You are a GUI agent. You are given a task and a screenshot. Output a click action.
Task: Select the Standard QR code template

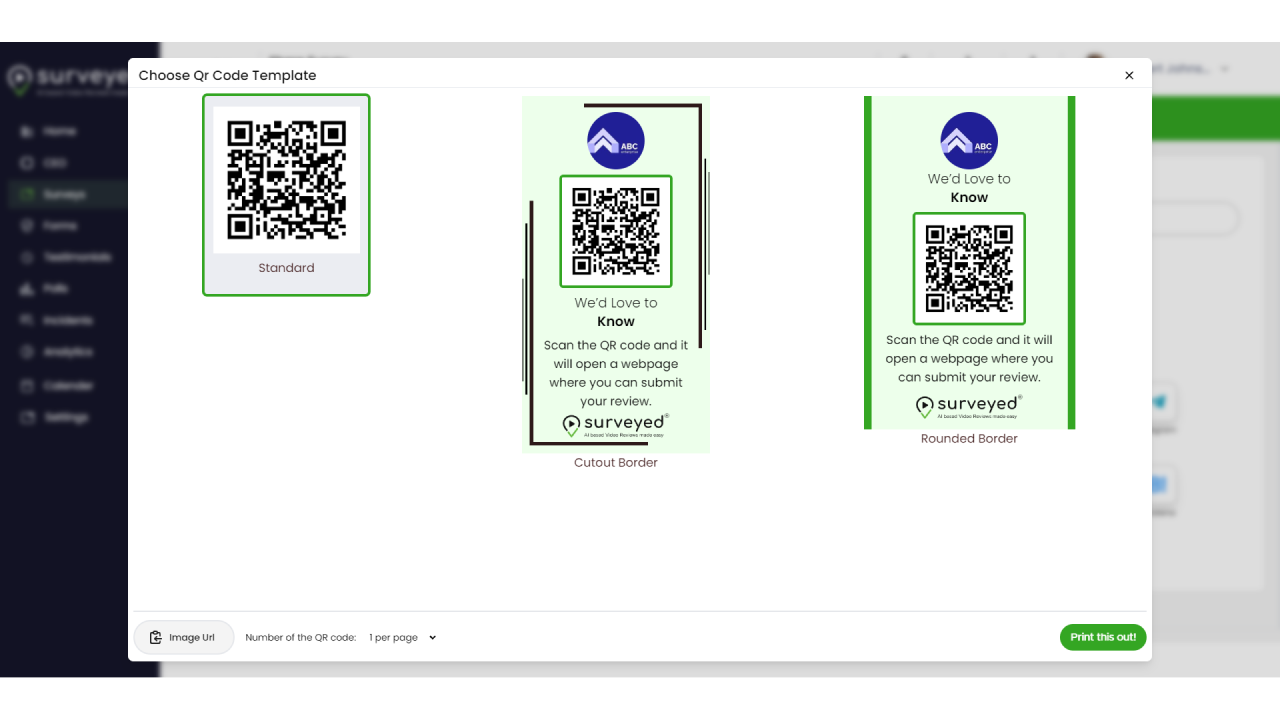coord(286,195)
